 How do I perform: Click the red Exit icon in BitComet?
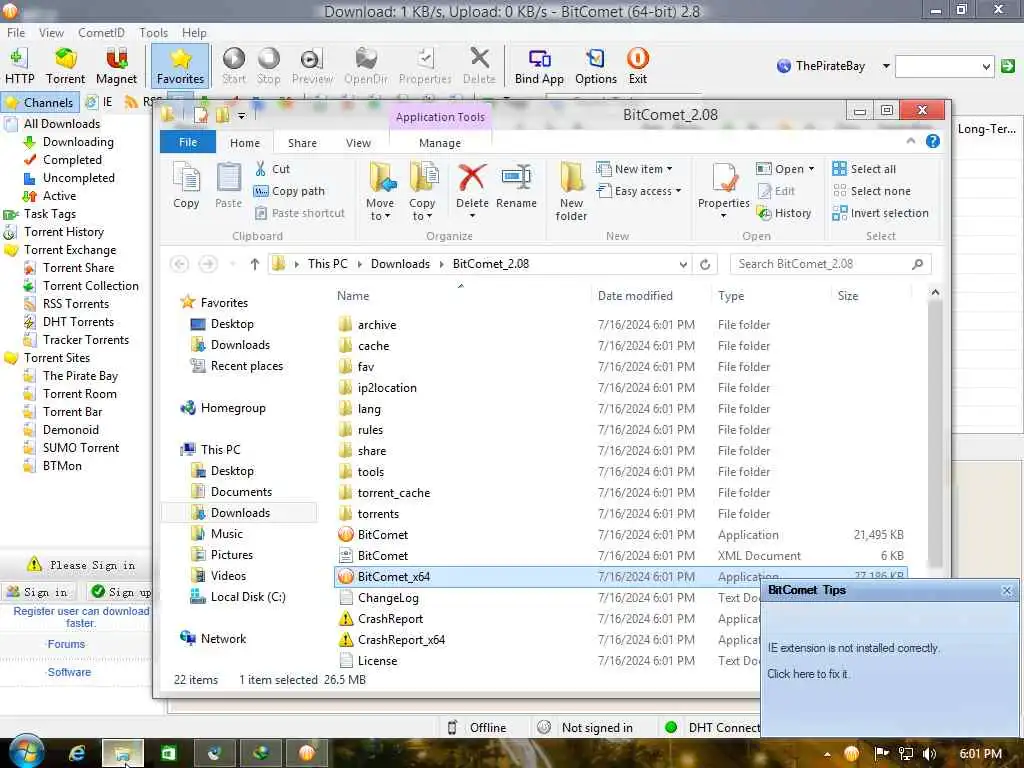637,65
